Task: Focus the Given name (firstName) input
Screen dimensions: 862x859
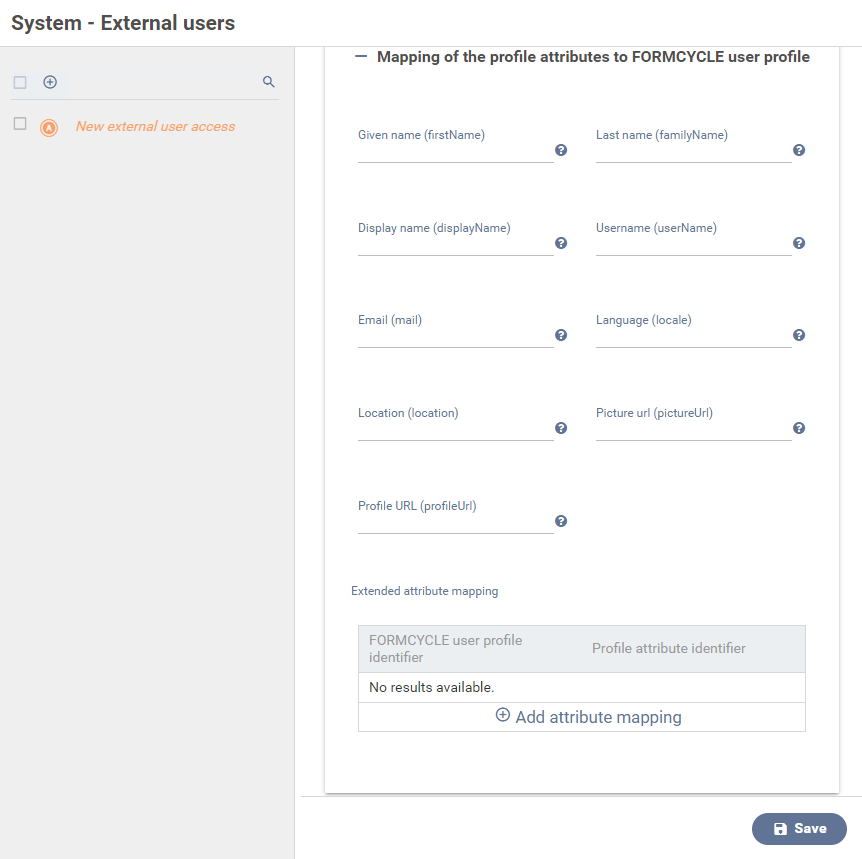Action: tap(455, 153)
